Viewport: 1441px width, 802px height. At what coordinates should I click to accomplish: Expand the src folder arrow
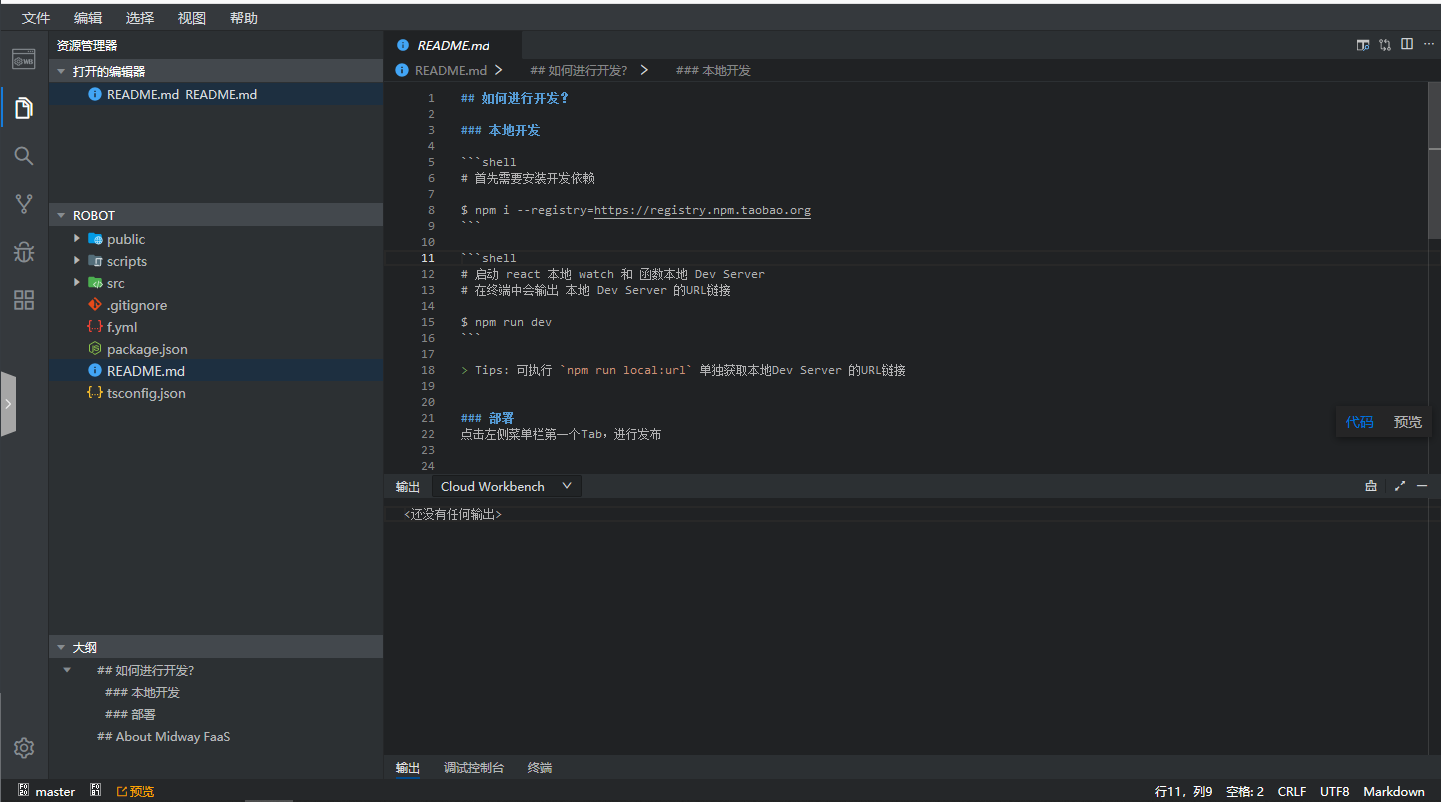tap(77, 283)
